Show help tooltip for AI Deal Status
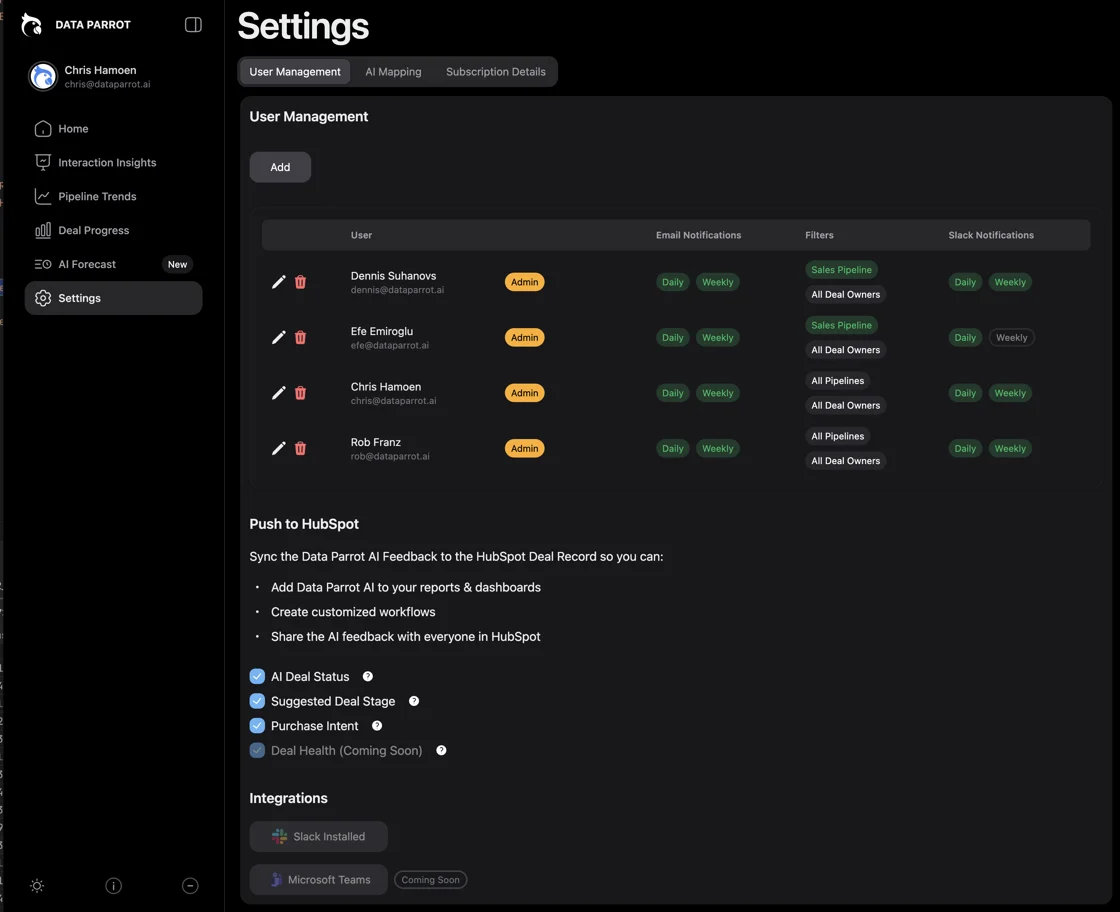Screen dimensions: 1120x912 368,677
